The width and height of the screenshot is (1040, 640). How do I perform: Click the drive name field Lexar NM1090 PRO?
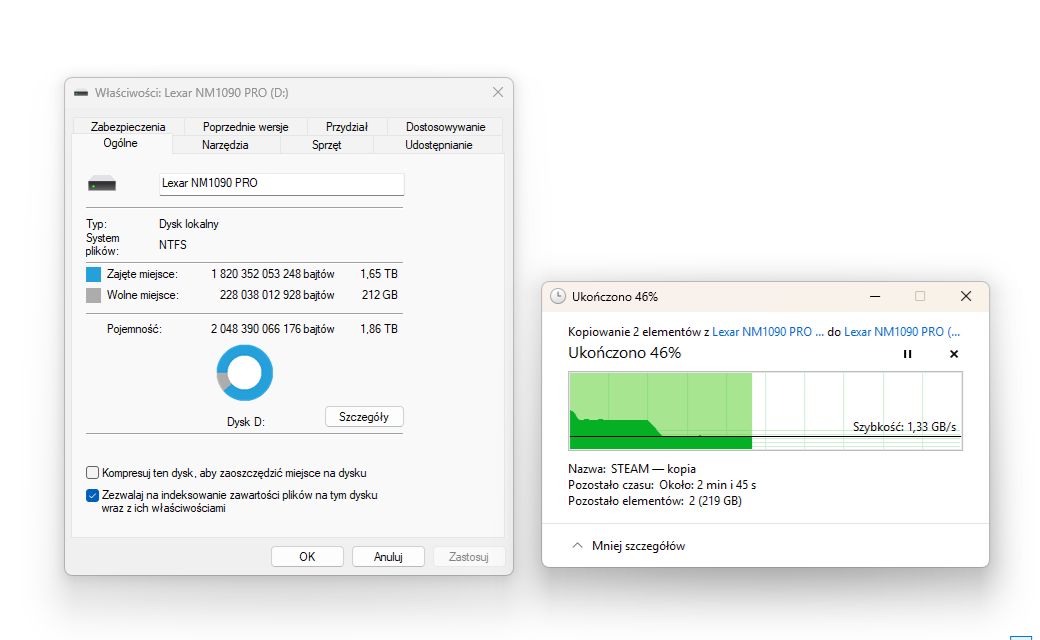[281, 184]
